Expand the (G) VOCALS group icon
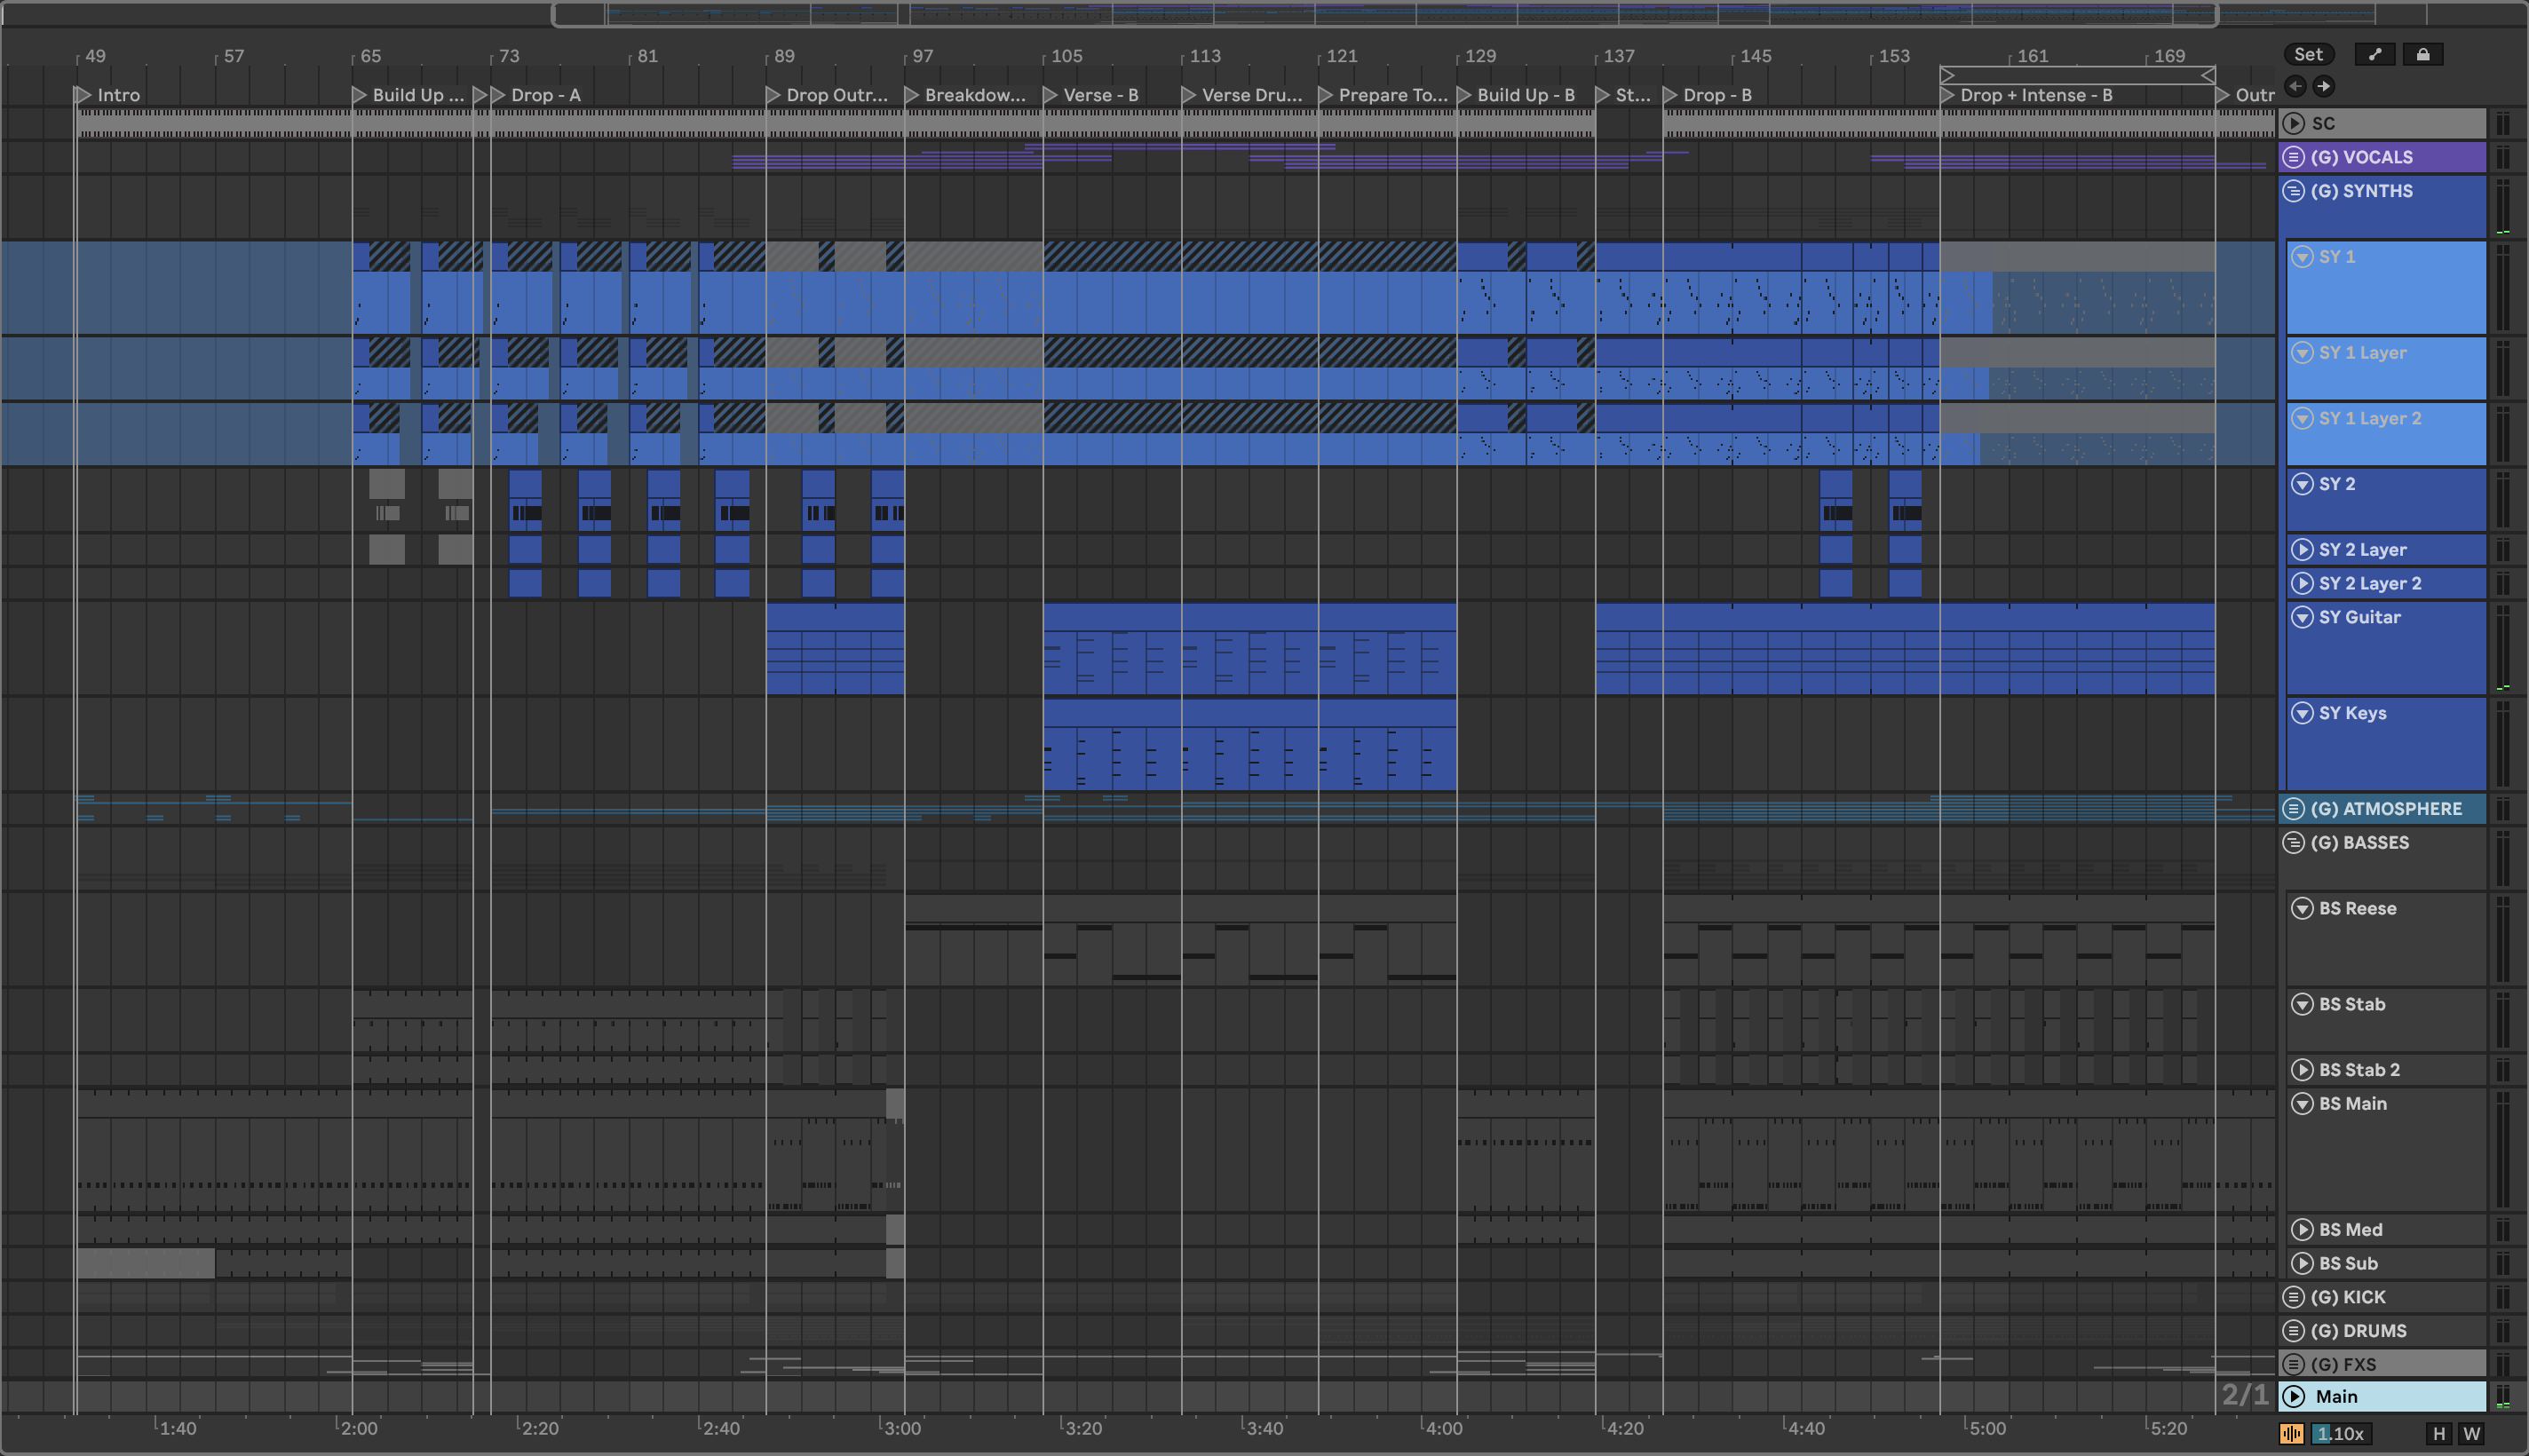This screenshot has width=2529, height=1456. (x=2295, y=158)
